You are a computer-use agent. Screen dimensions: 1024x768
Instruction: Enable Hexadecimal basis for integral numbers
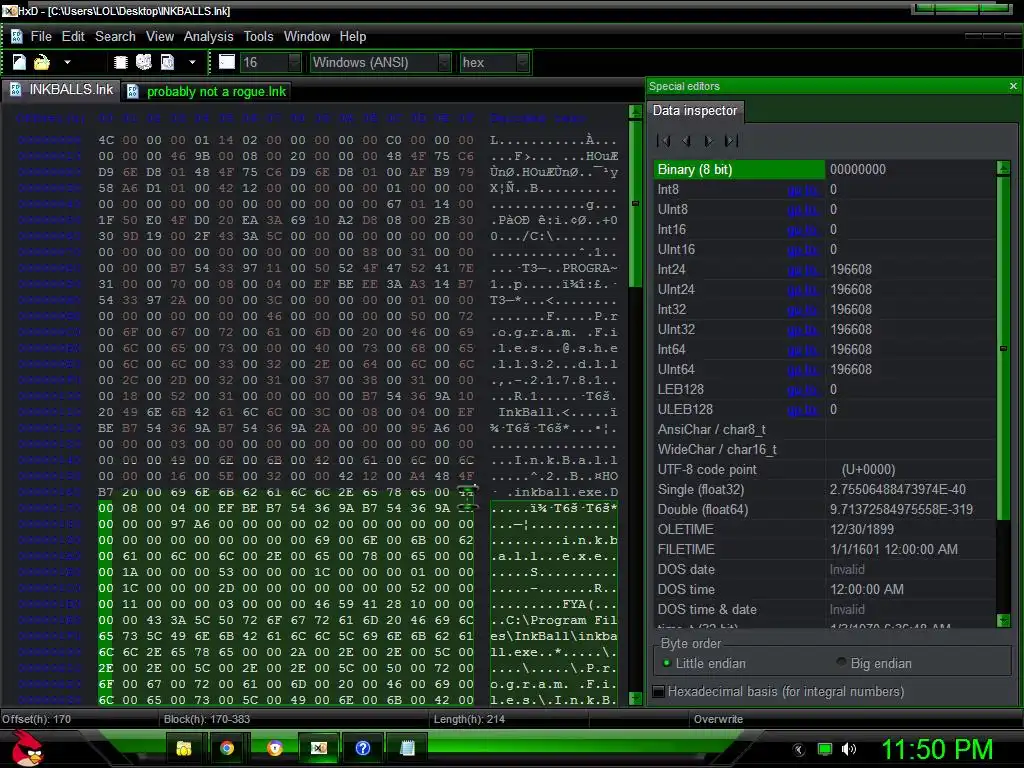click(780, 691)
